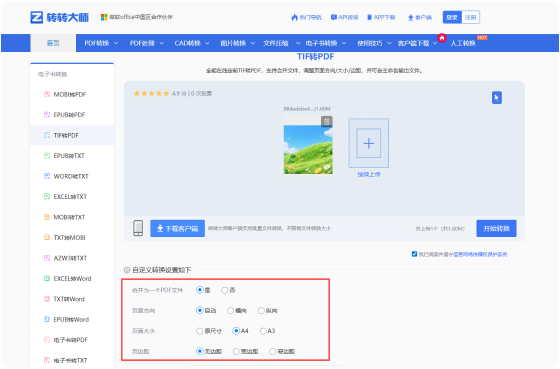
Task: Click the gear icon next to 自定义转换设置如下
Action: 127,270
